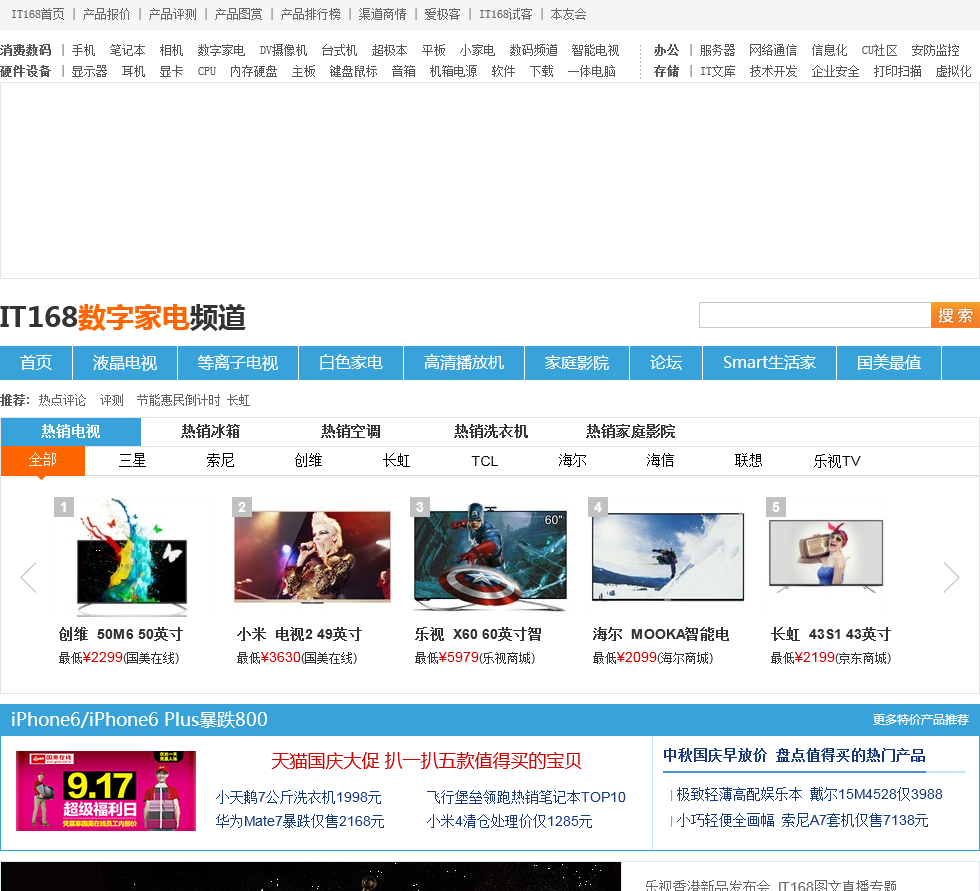Click the right carousel arrow
The image size is (980, 891).
tap(951, 577)
